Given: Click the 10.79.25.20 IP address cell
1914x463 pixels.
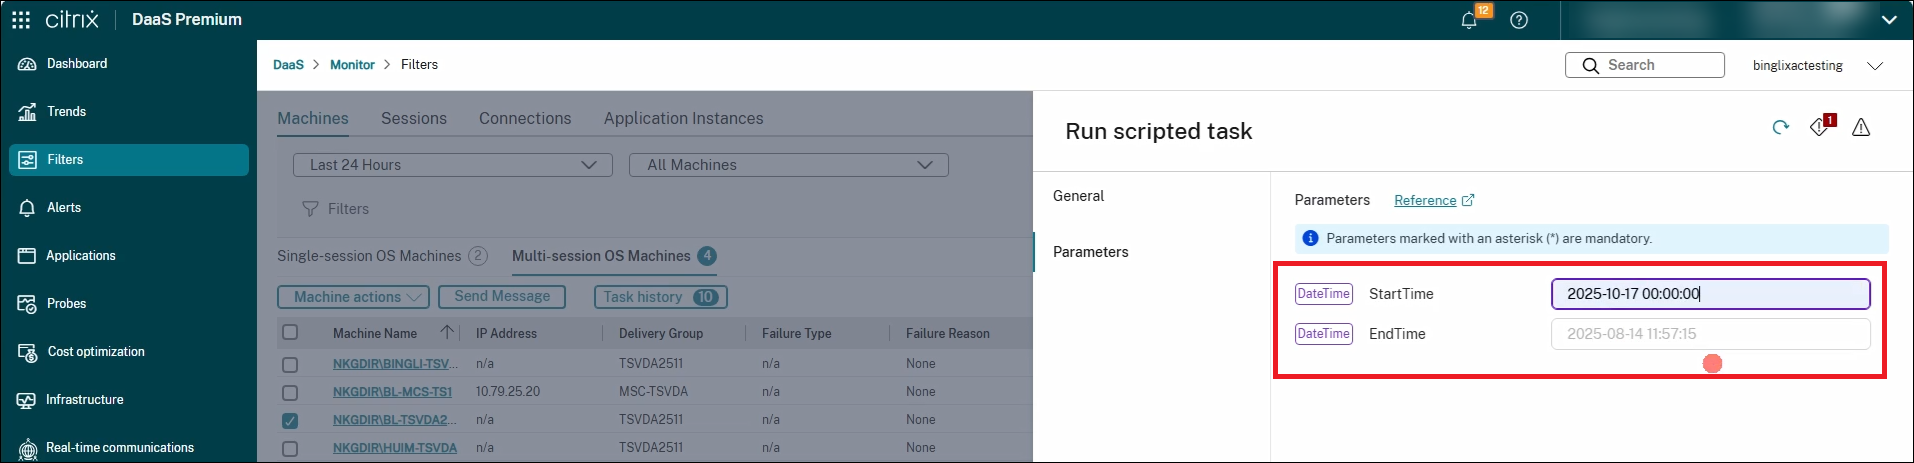Looking at the screenshot, I should [x=508, y=392].
